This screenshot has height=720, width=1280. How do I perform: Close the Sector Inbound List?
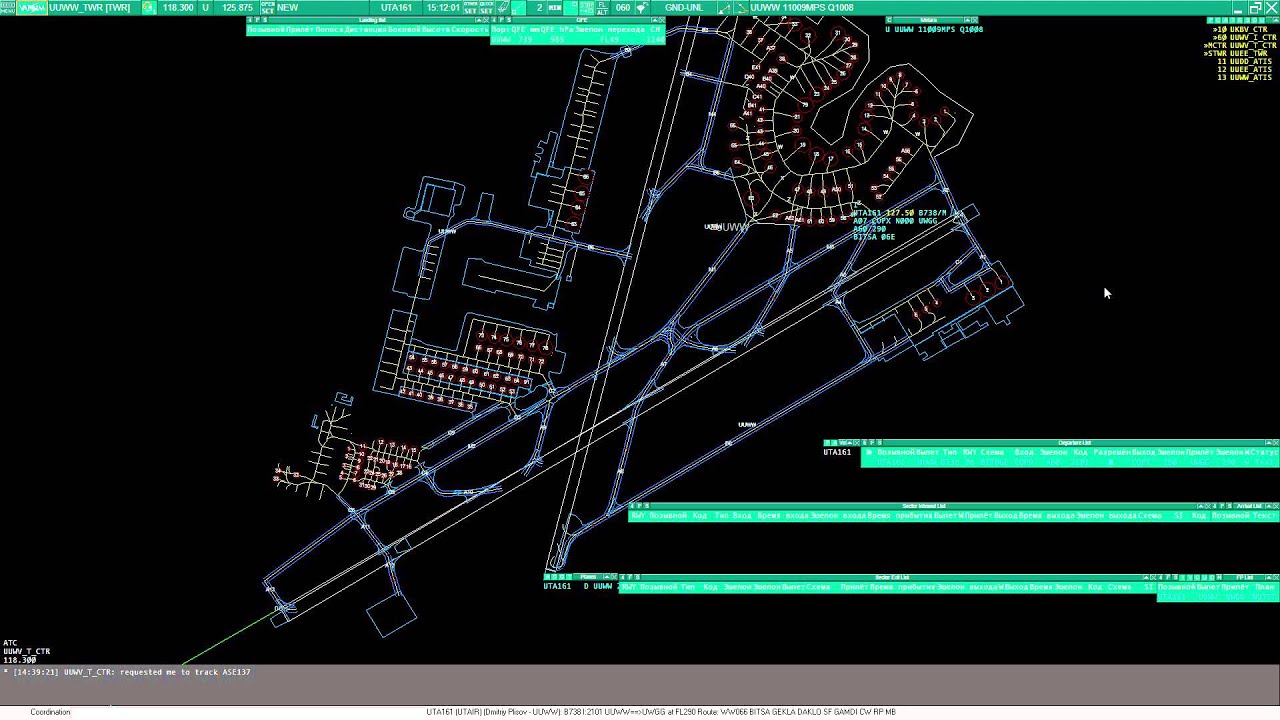point(1208,506)
